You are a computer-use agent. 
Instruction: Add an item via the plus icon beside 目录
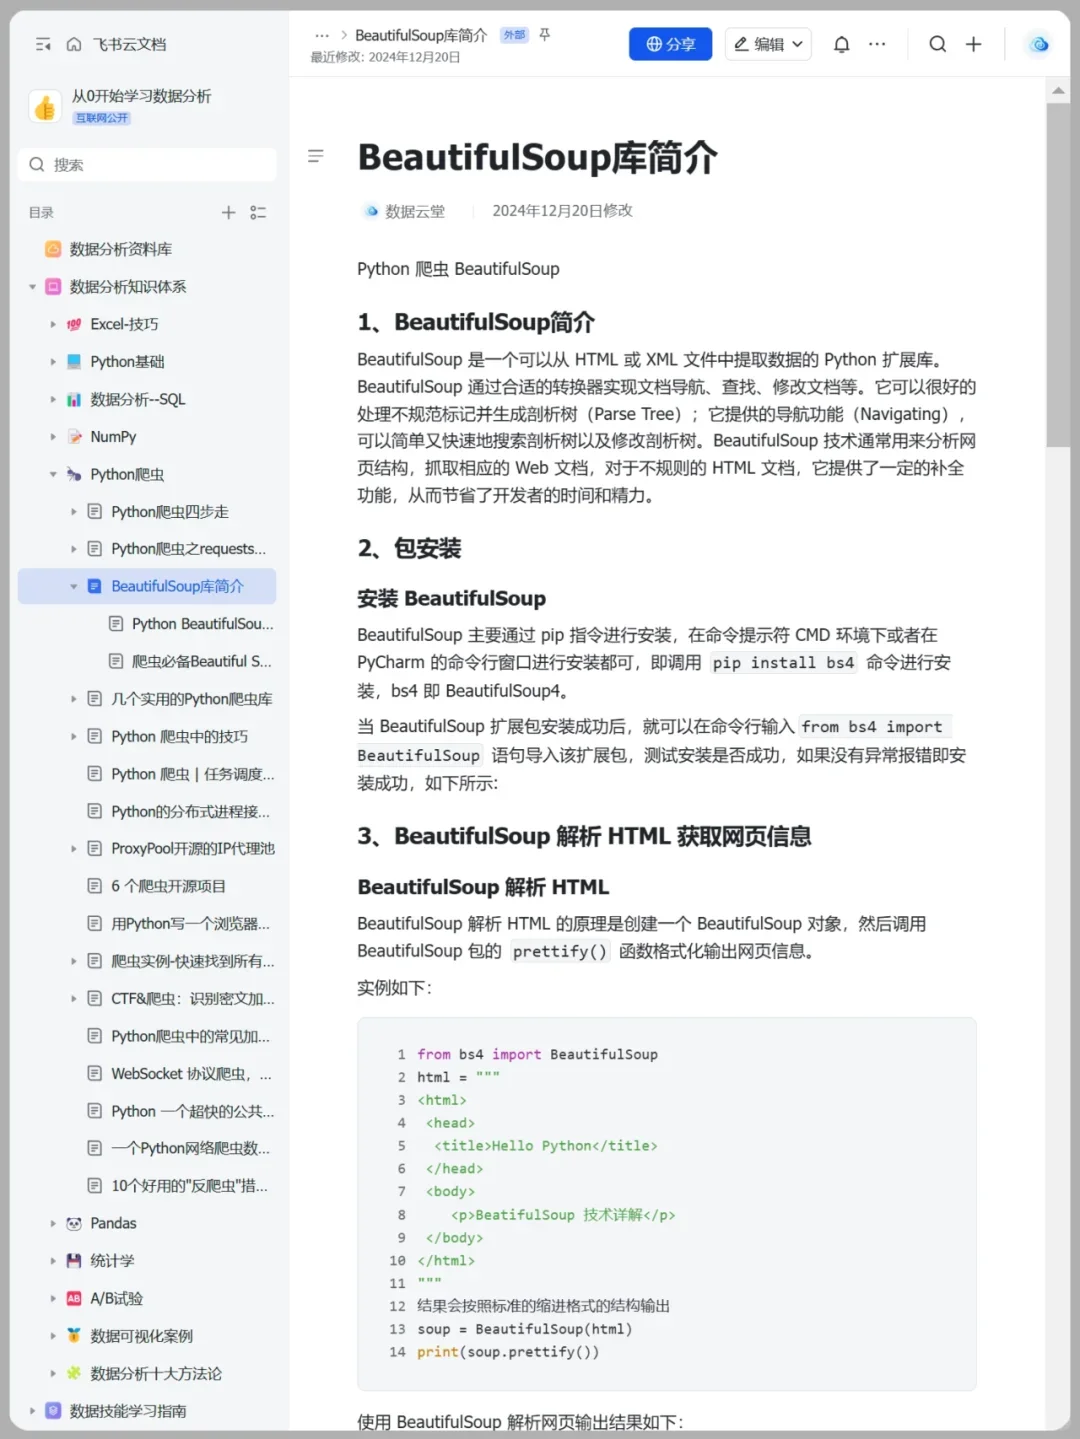228,212
